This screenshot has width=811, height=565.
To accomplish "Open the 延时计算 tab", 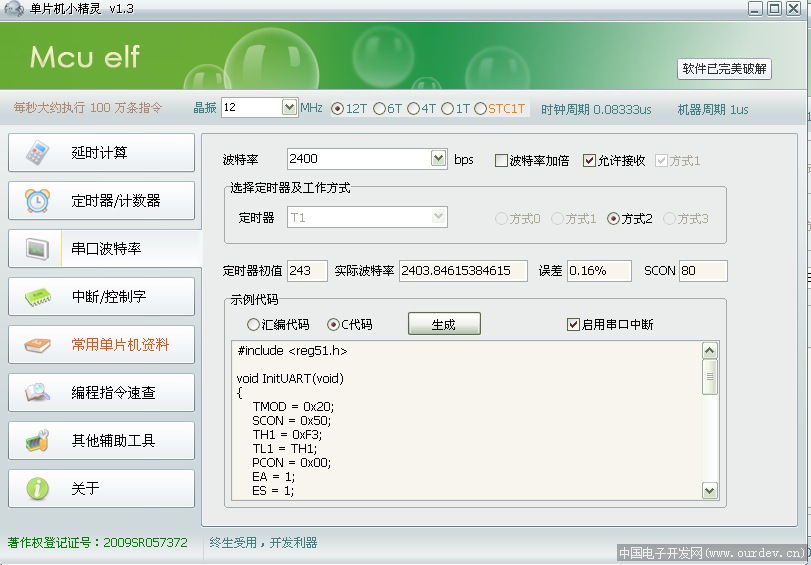I will pos(101,153).
